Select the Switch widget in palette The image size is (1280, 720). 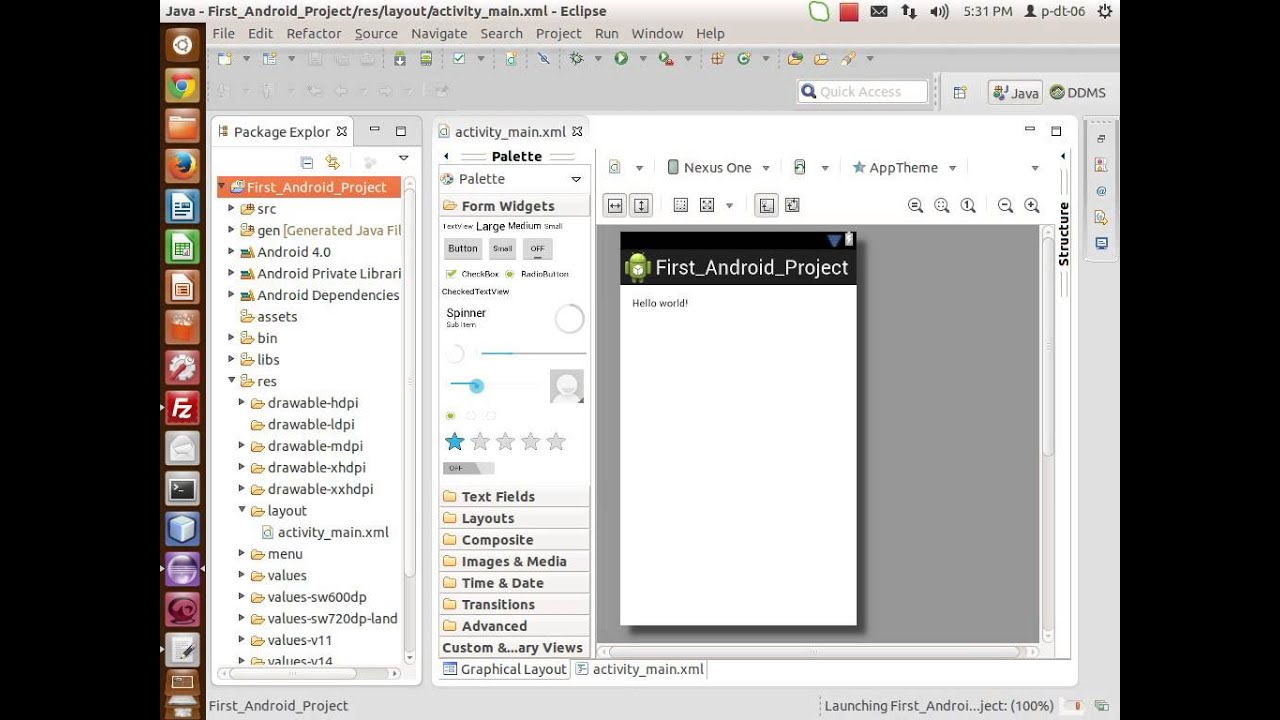468,468
